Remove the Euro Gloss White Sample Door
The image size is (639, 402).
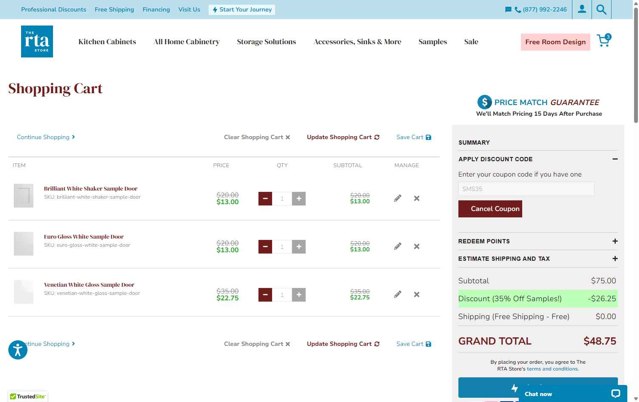click(416, 246)
